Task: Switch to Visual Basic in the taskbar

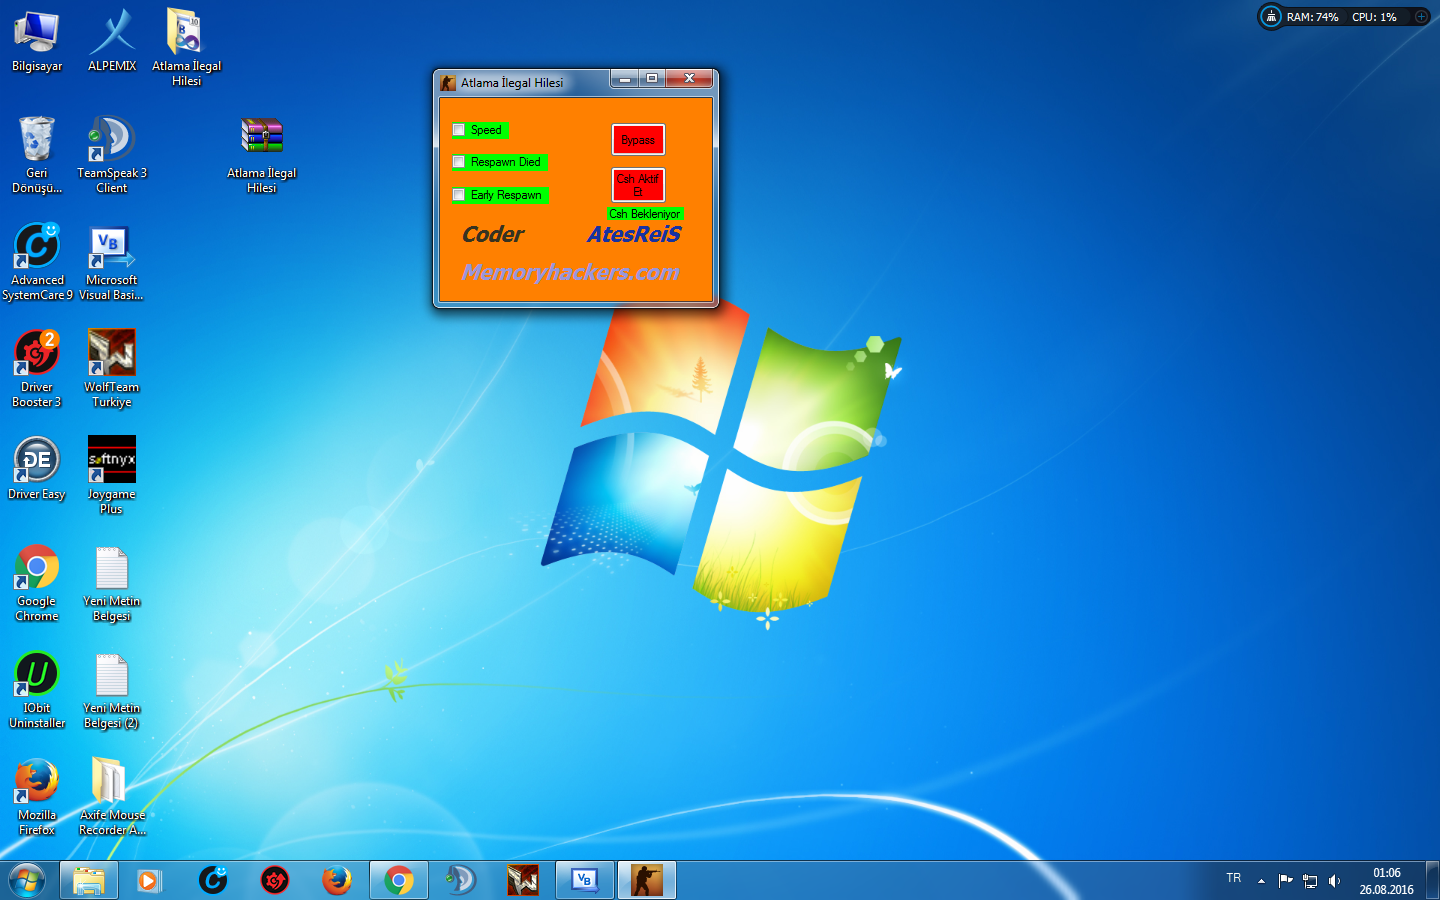Action: [585, 880]
